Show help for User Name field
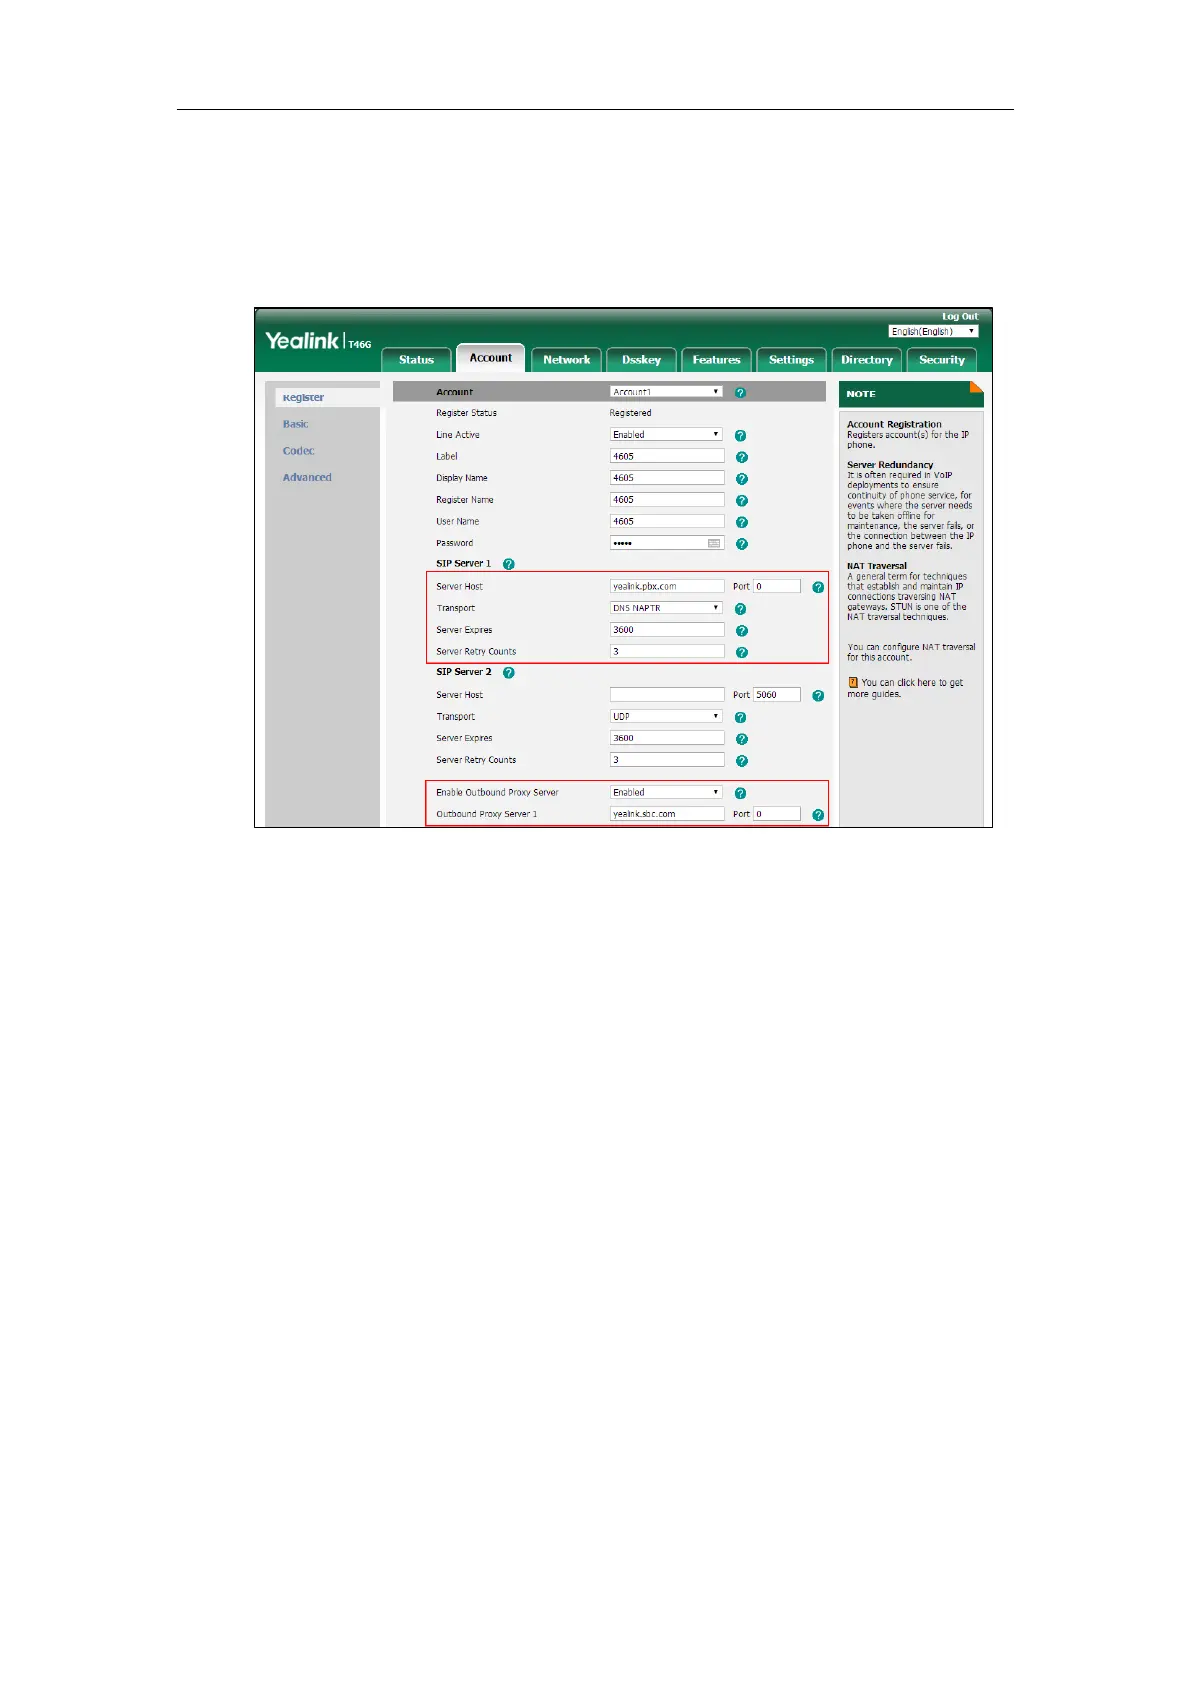The width and height of the screenshot is (1191, 1684). [x=741, y=522]
